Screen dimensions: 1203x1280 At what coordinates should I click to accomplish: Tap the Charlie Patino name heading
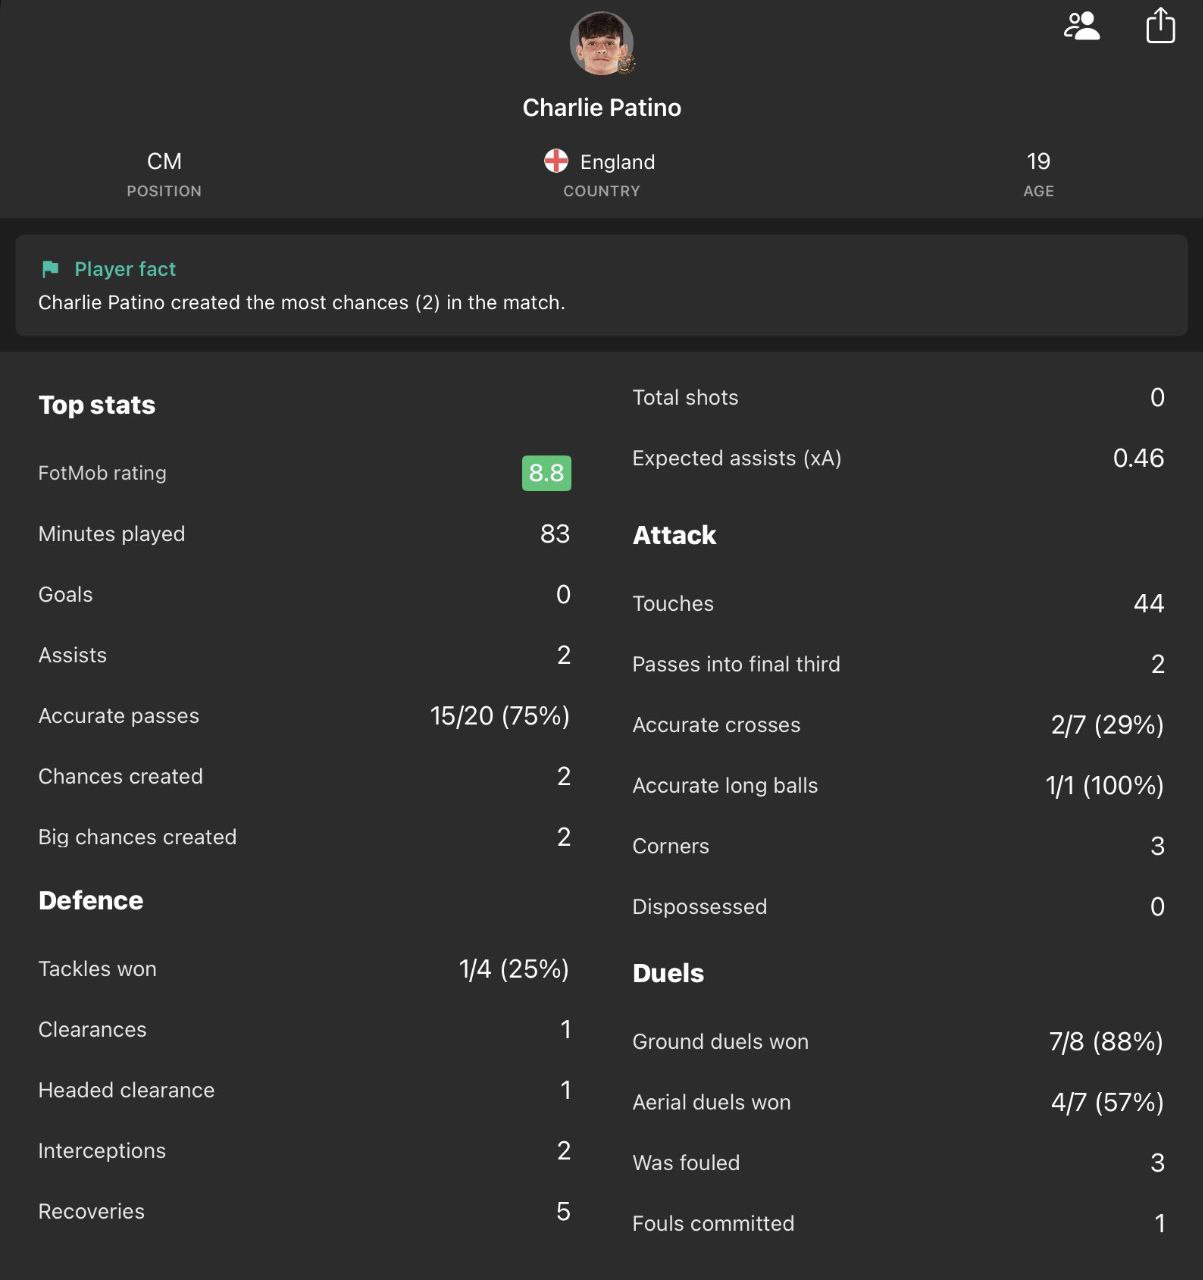pos(602,108)
